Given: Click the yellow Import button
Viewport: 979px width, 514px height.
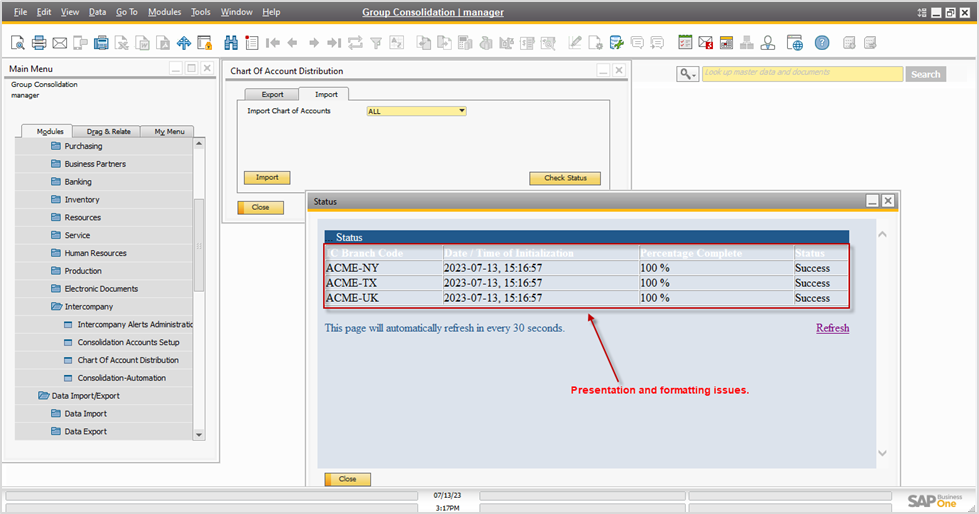Looking at the screenshot, I should pyautogui.click(x=267, y=178).
